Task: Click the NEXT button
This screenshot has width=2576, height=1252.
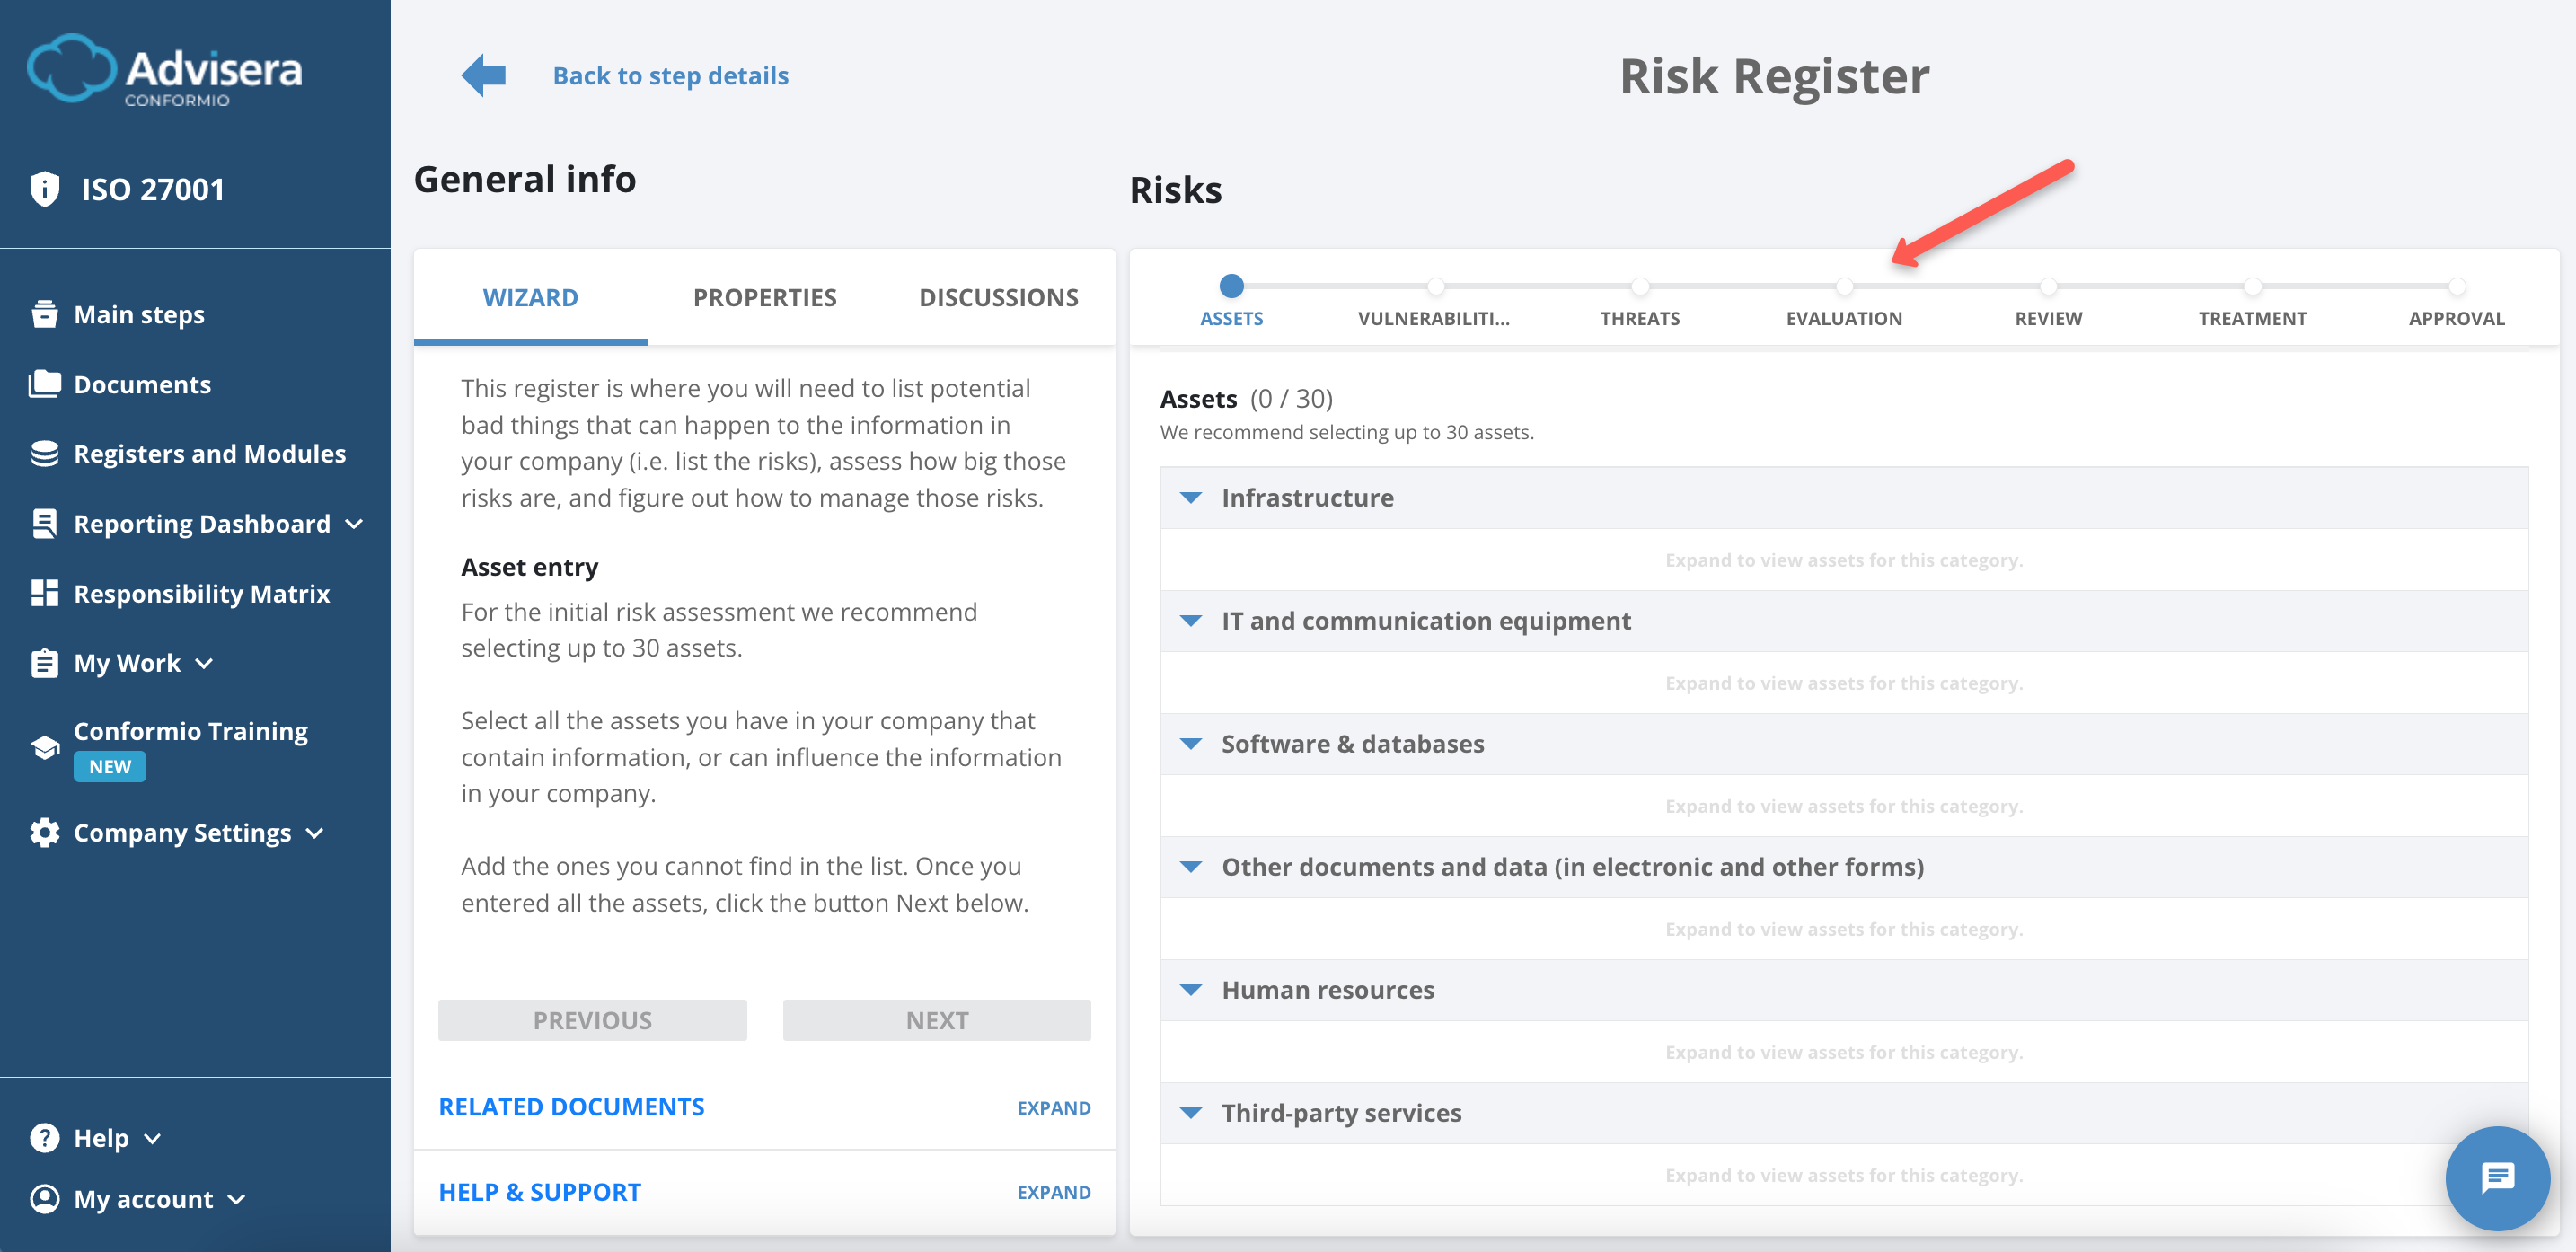Action: pos(936,1020)
